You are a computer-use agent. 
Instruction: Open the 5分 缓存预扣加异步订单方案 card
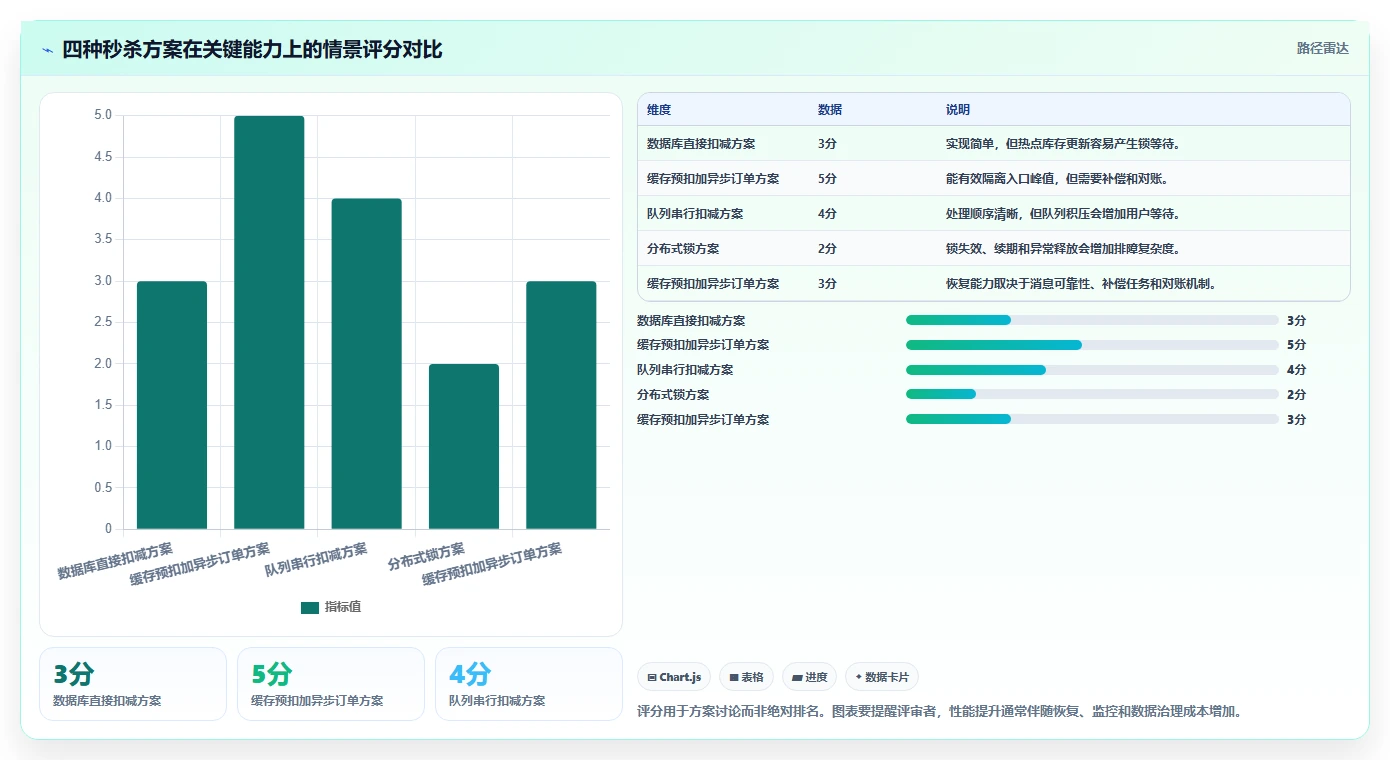[331, 684]
